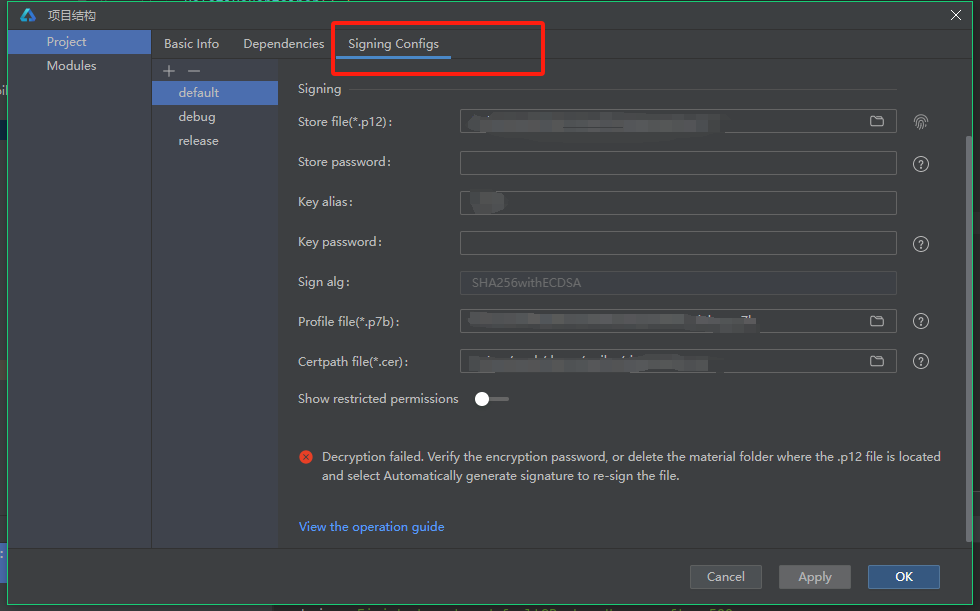
Task: Click the Signing section heading
Action: tap(319, 89)
